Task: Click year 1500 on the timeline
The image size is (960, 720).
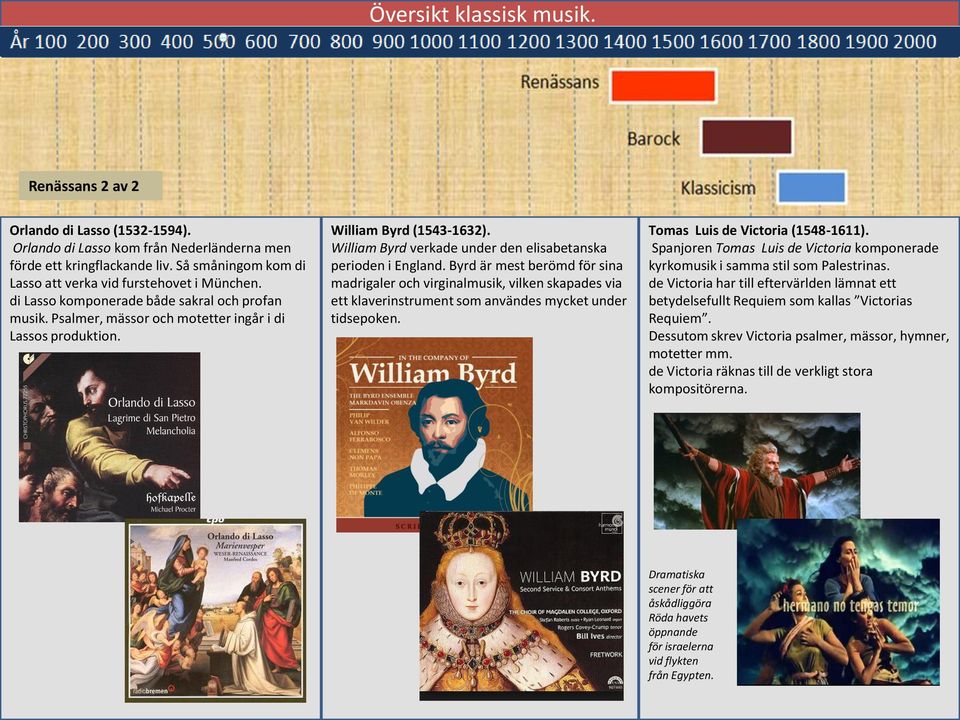Action: (x=672, y=42)
